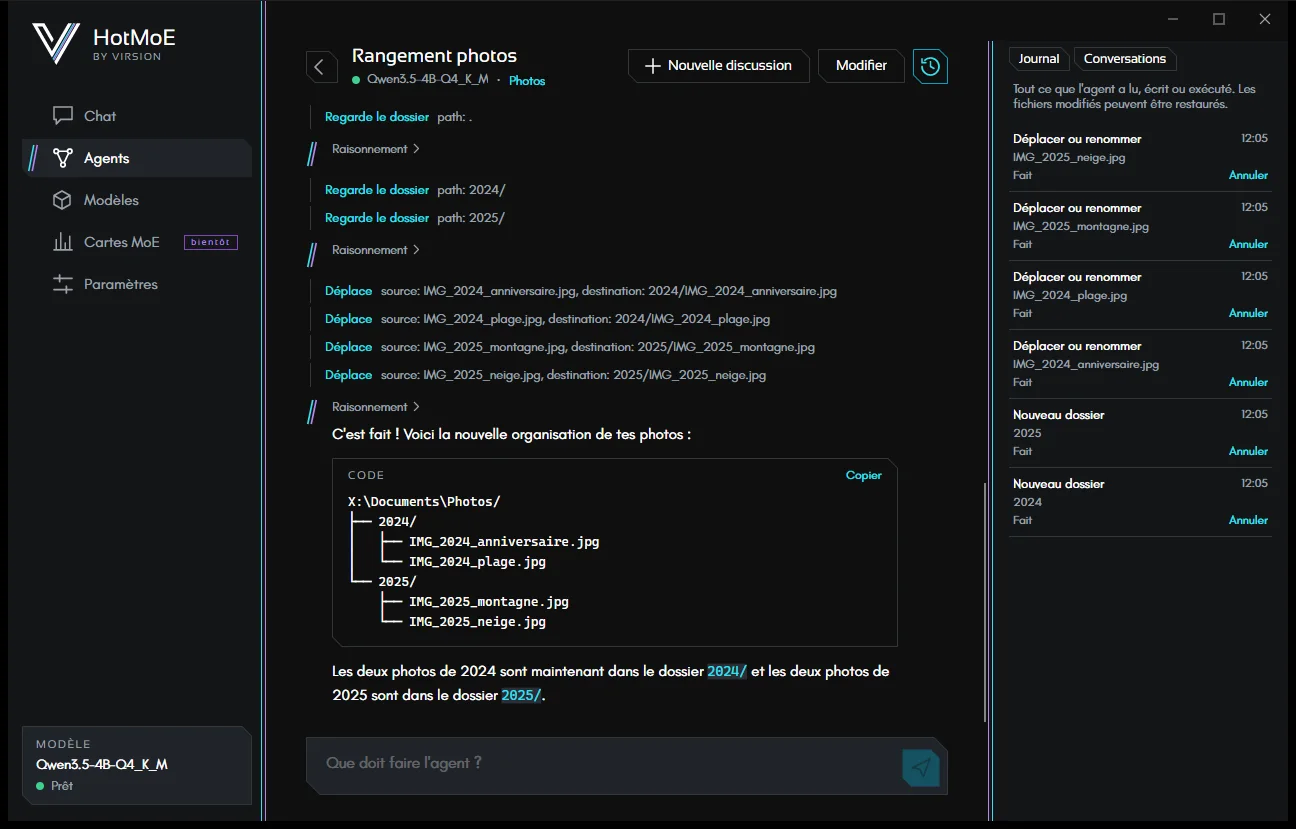This screenshot has width=1296, height=829.
Task: Expand Raisonnement just above 'C'est fait !'
Action: [x=376, y=407]
